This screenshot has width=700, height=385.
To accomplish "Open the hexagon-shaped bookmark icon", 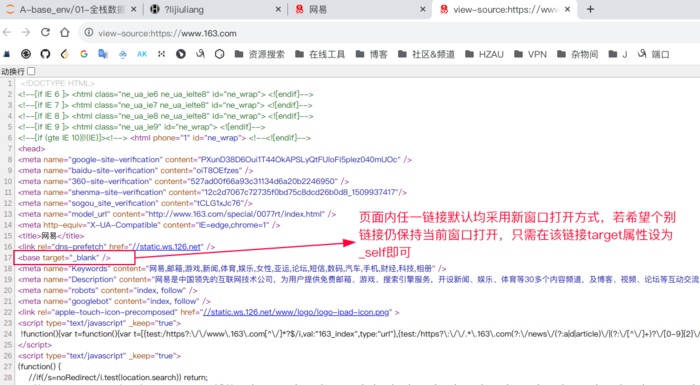I will tap(219, 54).
